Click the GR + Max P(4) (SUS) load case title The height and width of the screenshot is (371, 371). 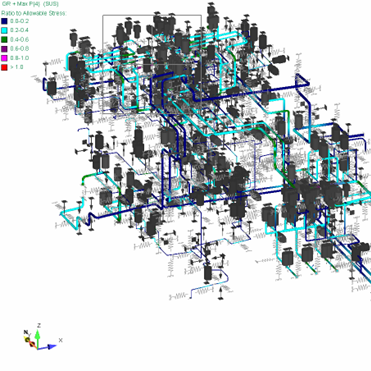30,4
